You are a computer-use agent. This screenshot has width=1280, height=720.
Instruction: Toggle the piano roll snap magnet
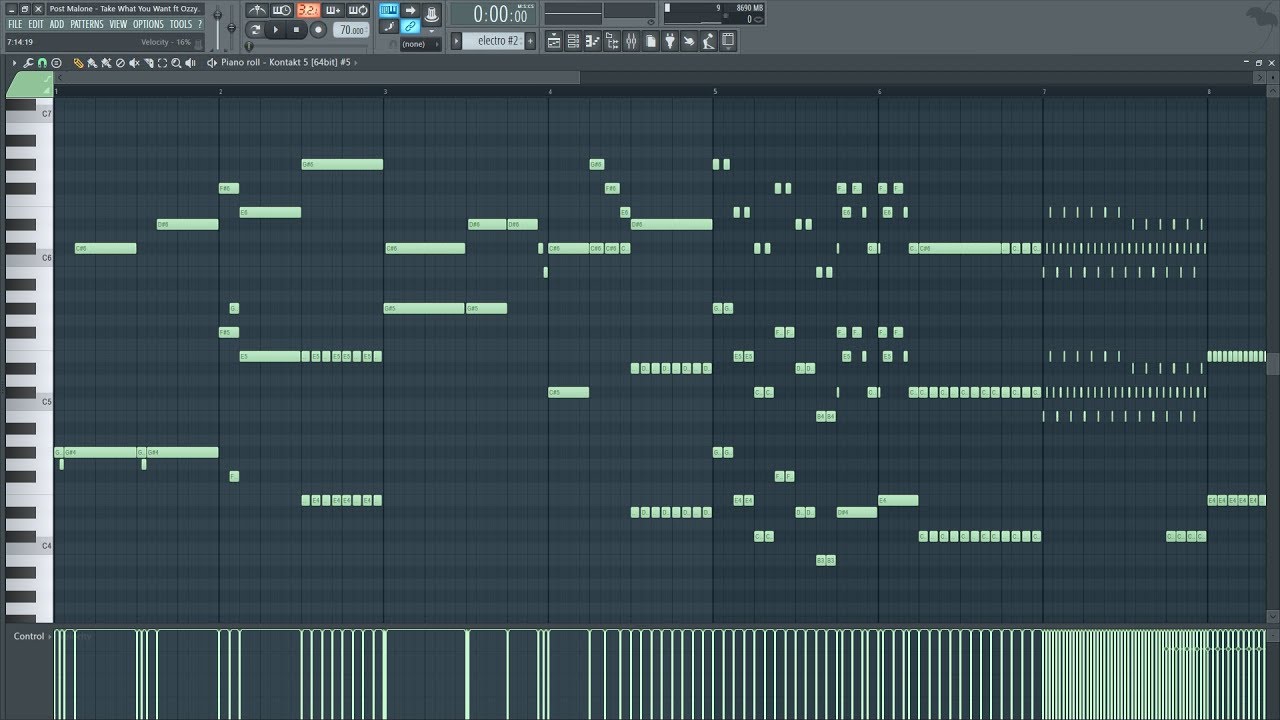[x=42, y=63]
